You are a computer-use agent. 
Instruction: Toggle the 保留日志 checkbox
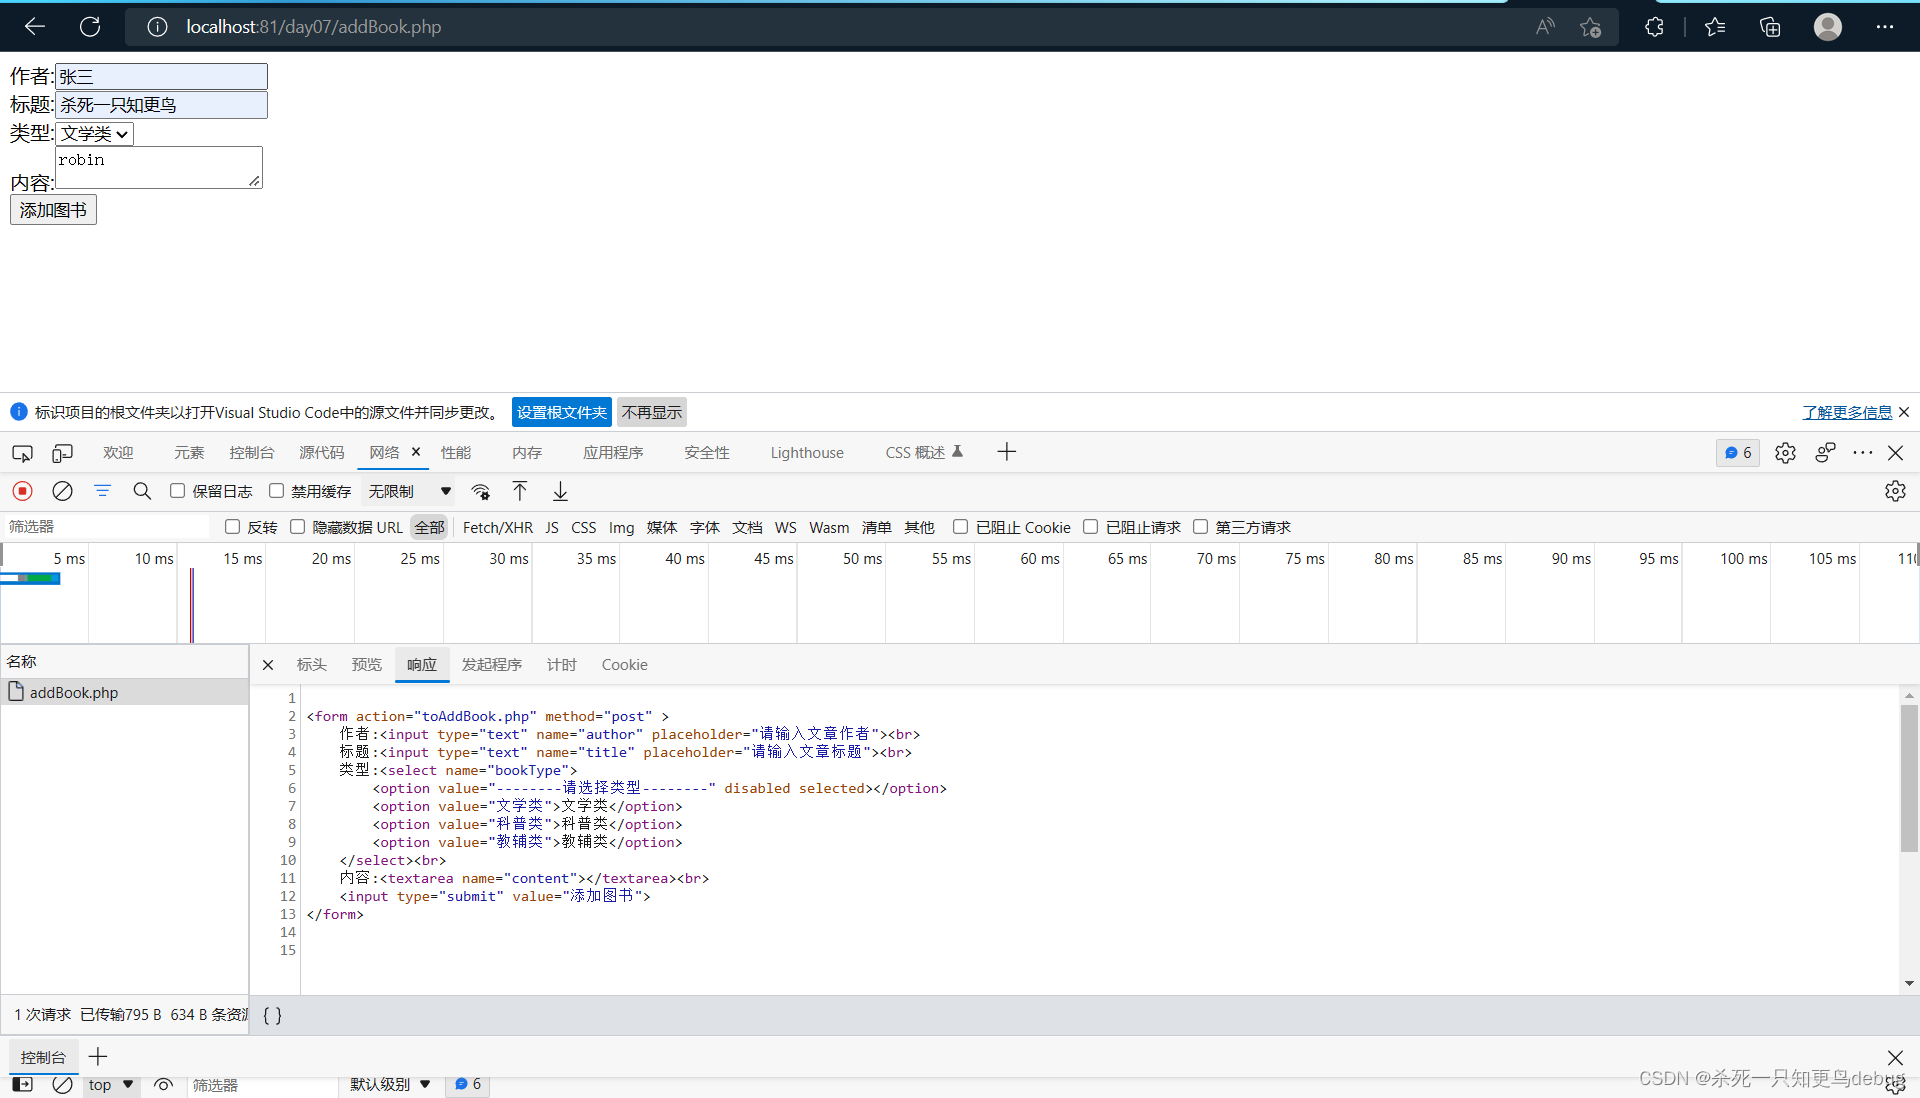coord(175,490)
